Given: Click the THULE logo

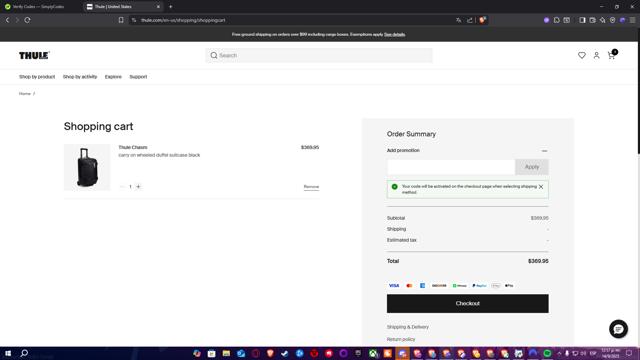Looking at the screenshot, I should (34, 56).
